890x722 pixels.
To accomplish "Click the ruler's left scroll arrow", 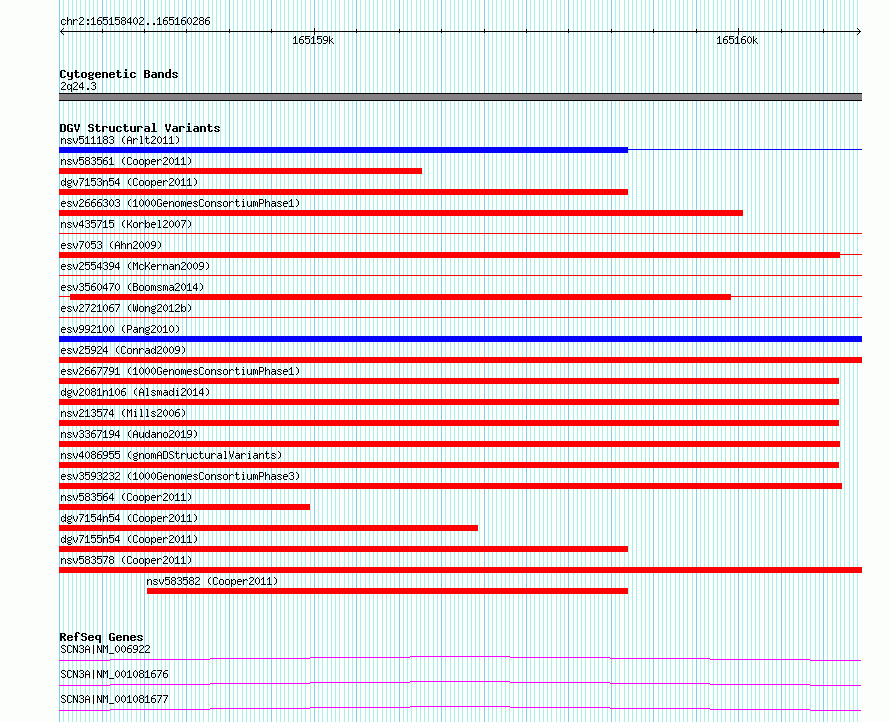I will 62,31.
